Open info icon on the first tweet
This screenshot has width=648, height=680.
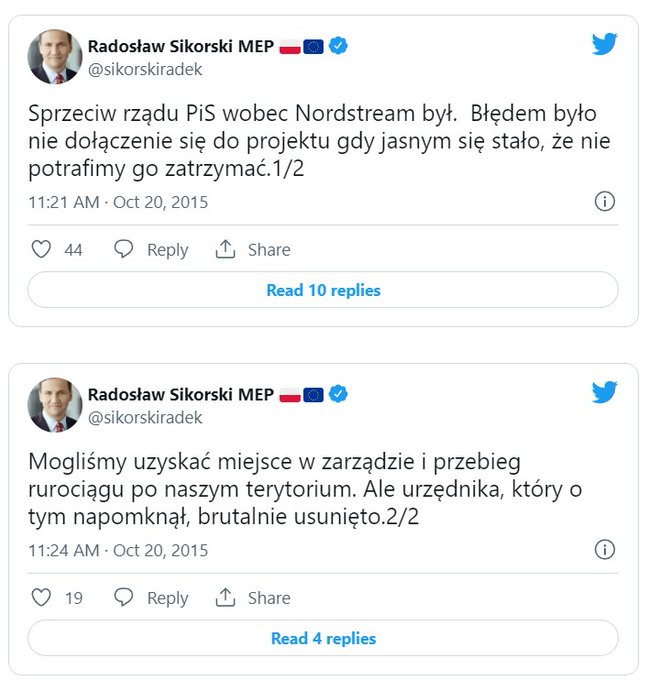(604, 202)
